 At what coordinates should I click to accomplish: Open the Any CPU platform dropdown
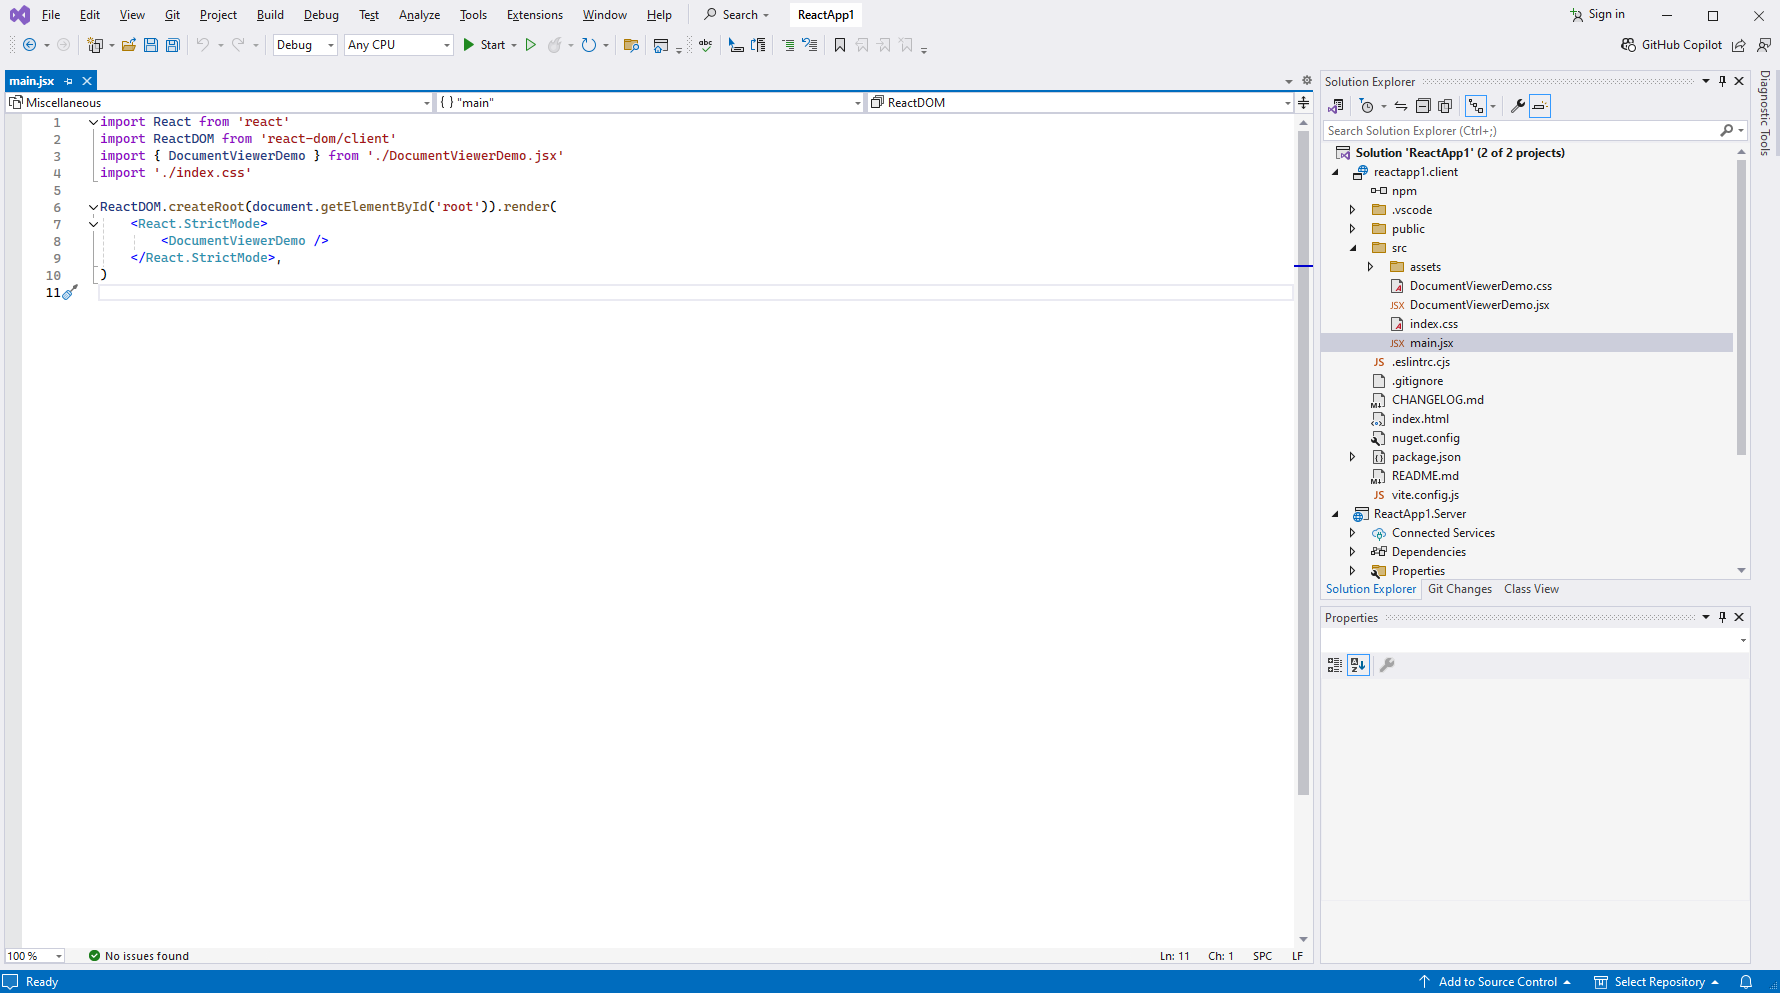pyautogui.click(x=398, y=45)
